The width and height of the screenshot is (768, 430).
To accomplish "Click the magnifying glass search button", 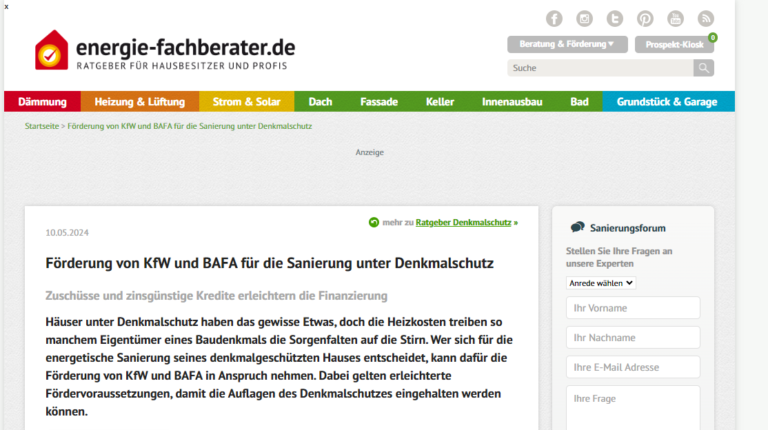I will click(x=704, y=68).
